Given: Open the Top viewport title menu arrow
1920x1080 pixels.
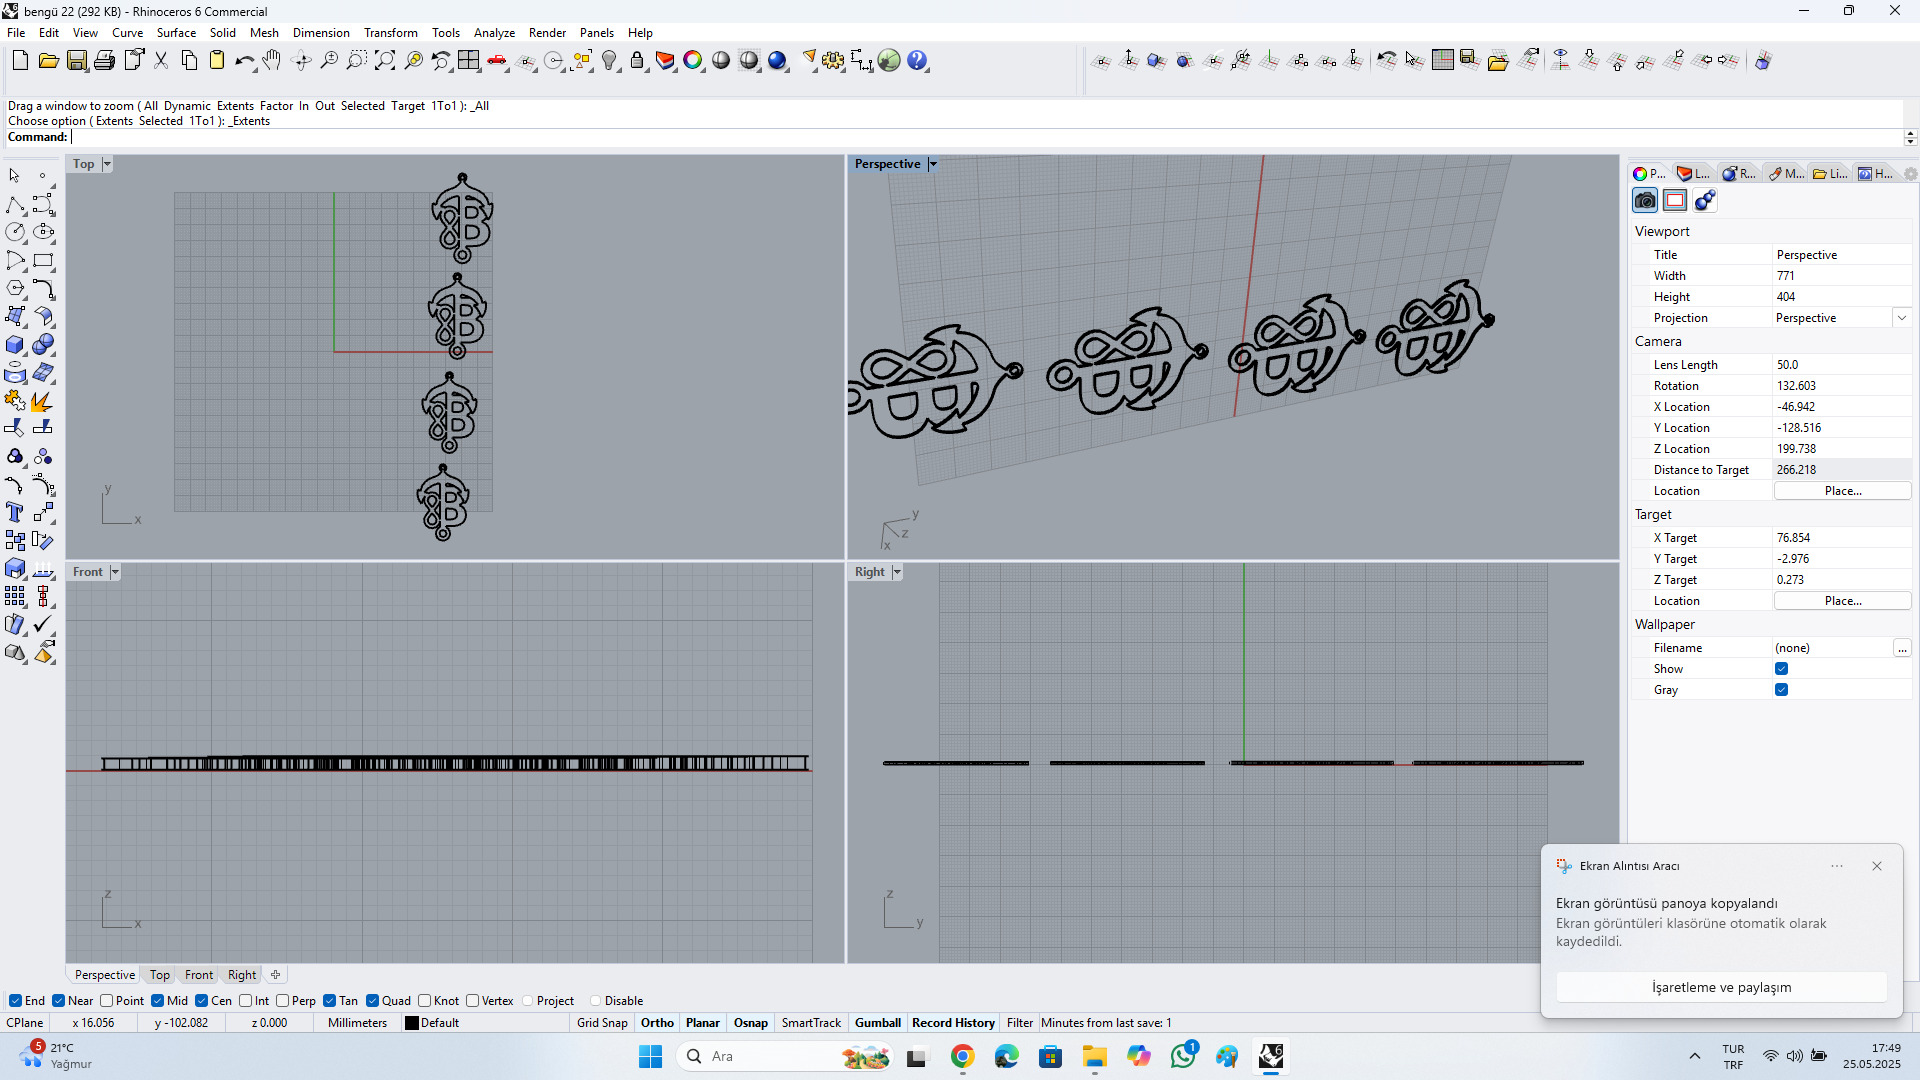Looking at the screenshot, I should 107,164.
